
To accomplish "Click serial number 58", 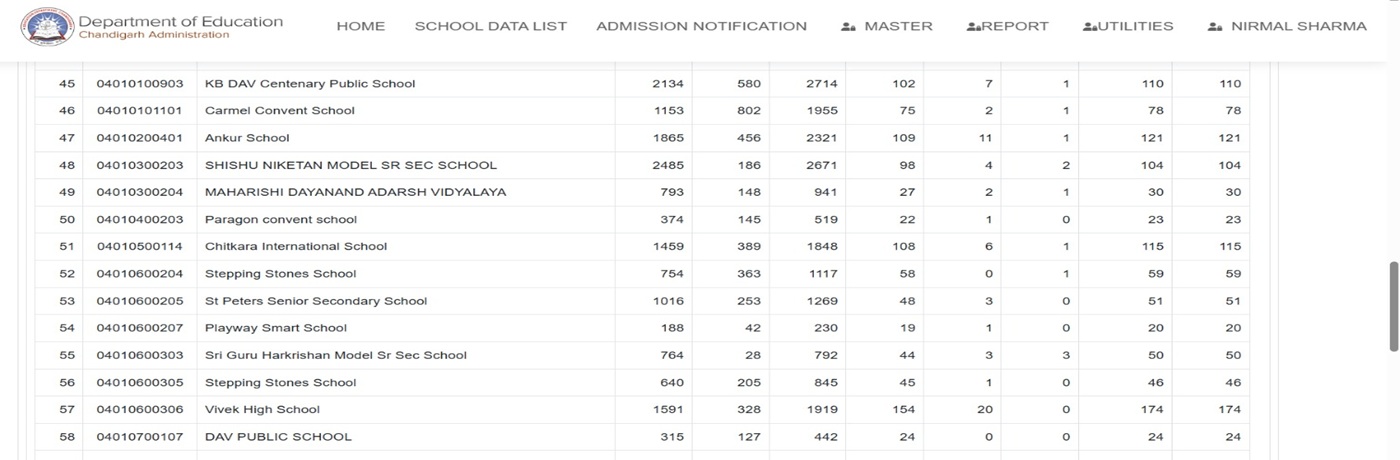I will click(x=67, y=437).
